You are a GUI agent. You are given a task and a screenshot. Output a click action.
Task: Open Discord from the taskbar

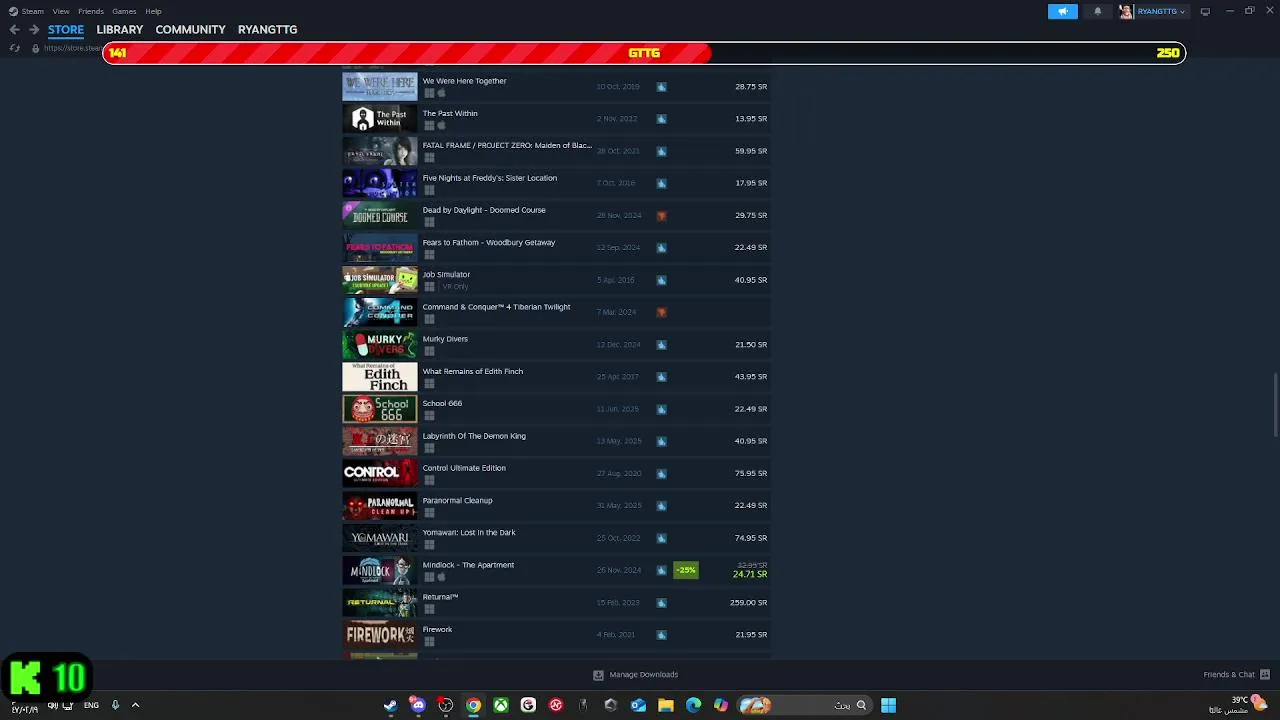click(418, 705)
